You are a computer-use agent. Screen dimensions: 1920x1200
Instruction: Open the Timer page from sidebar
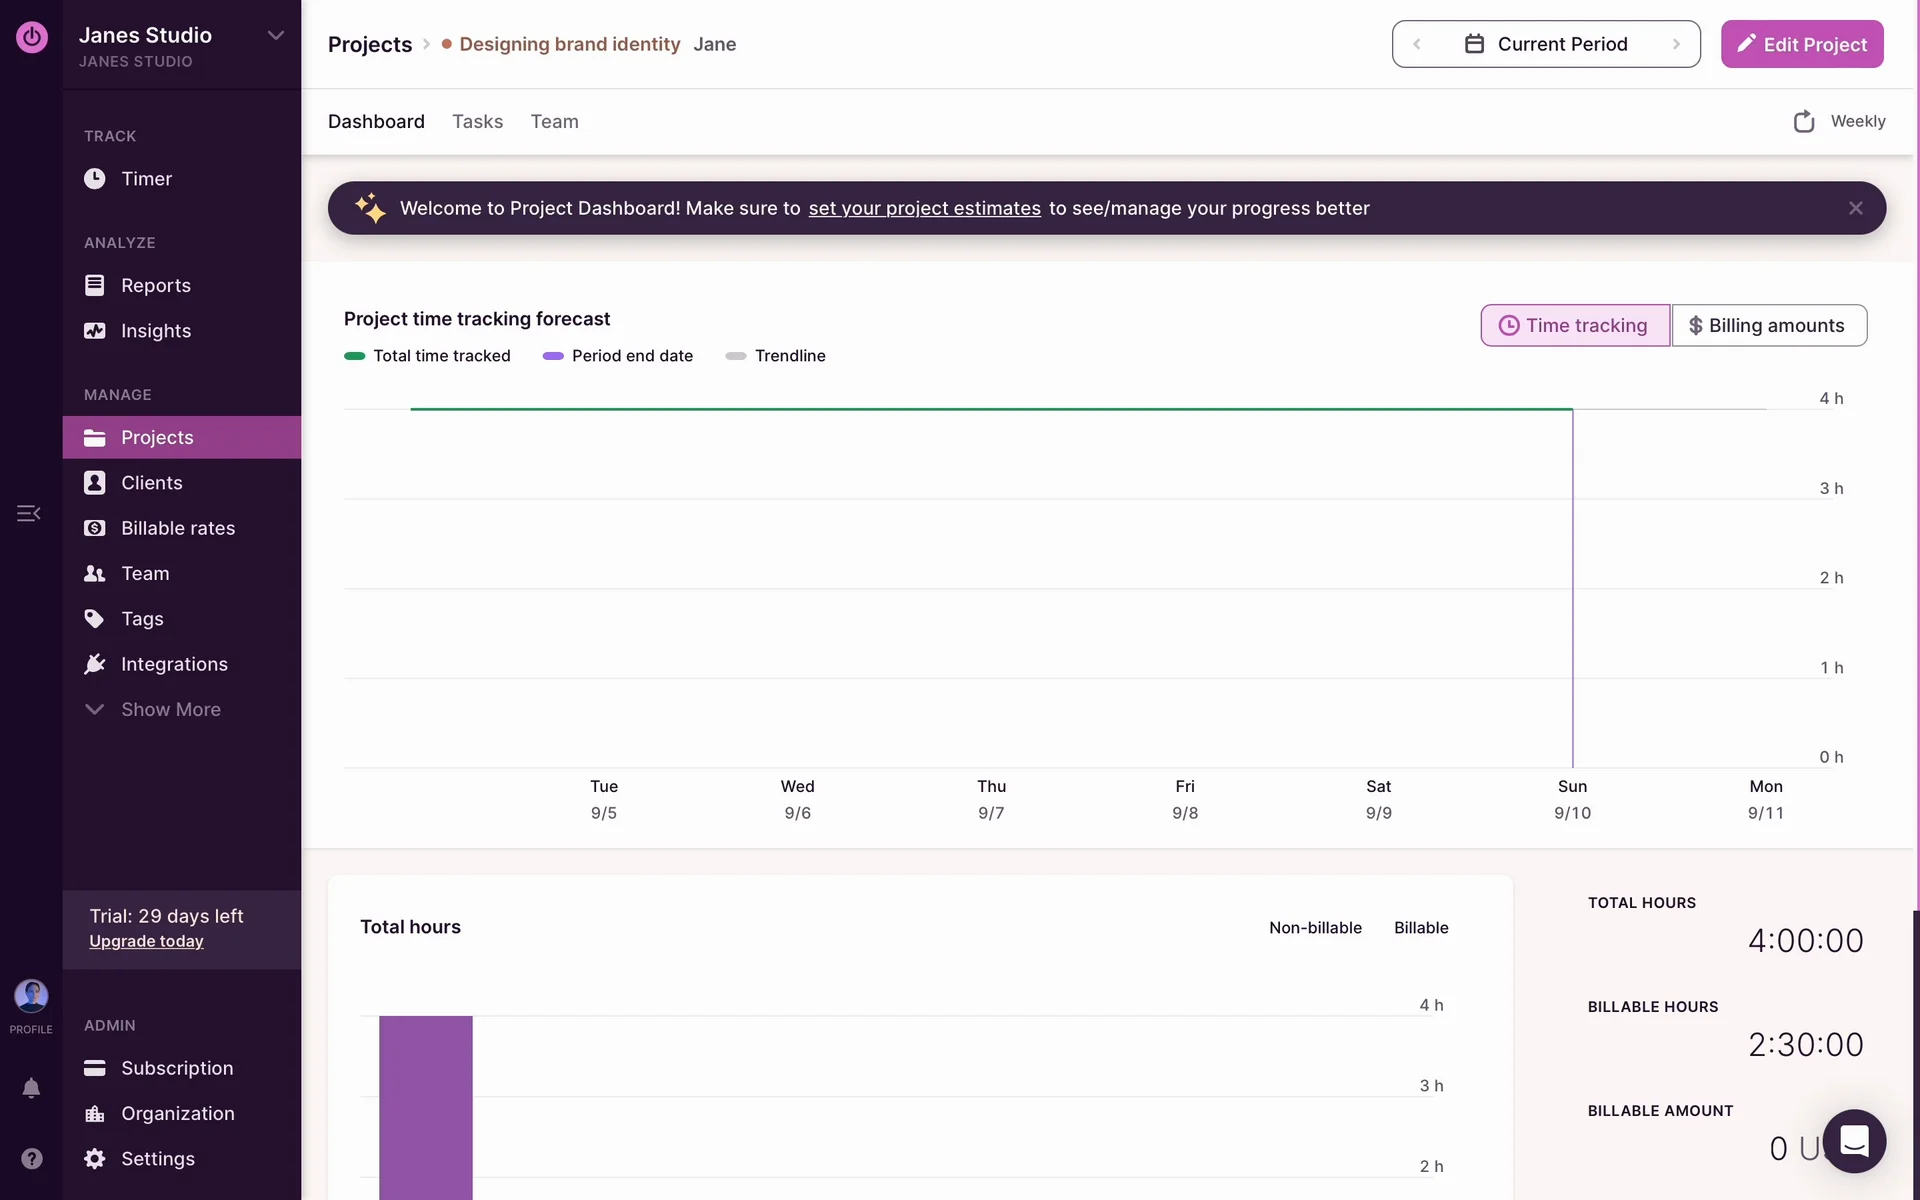click(x=146, y=179)
